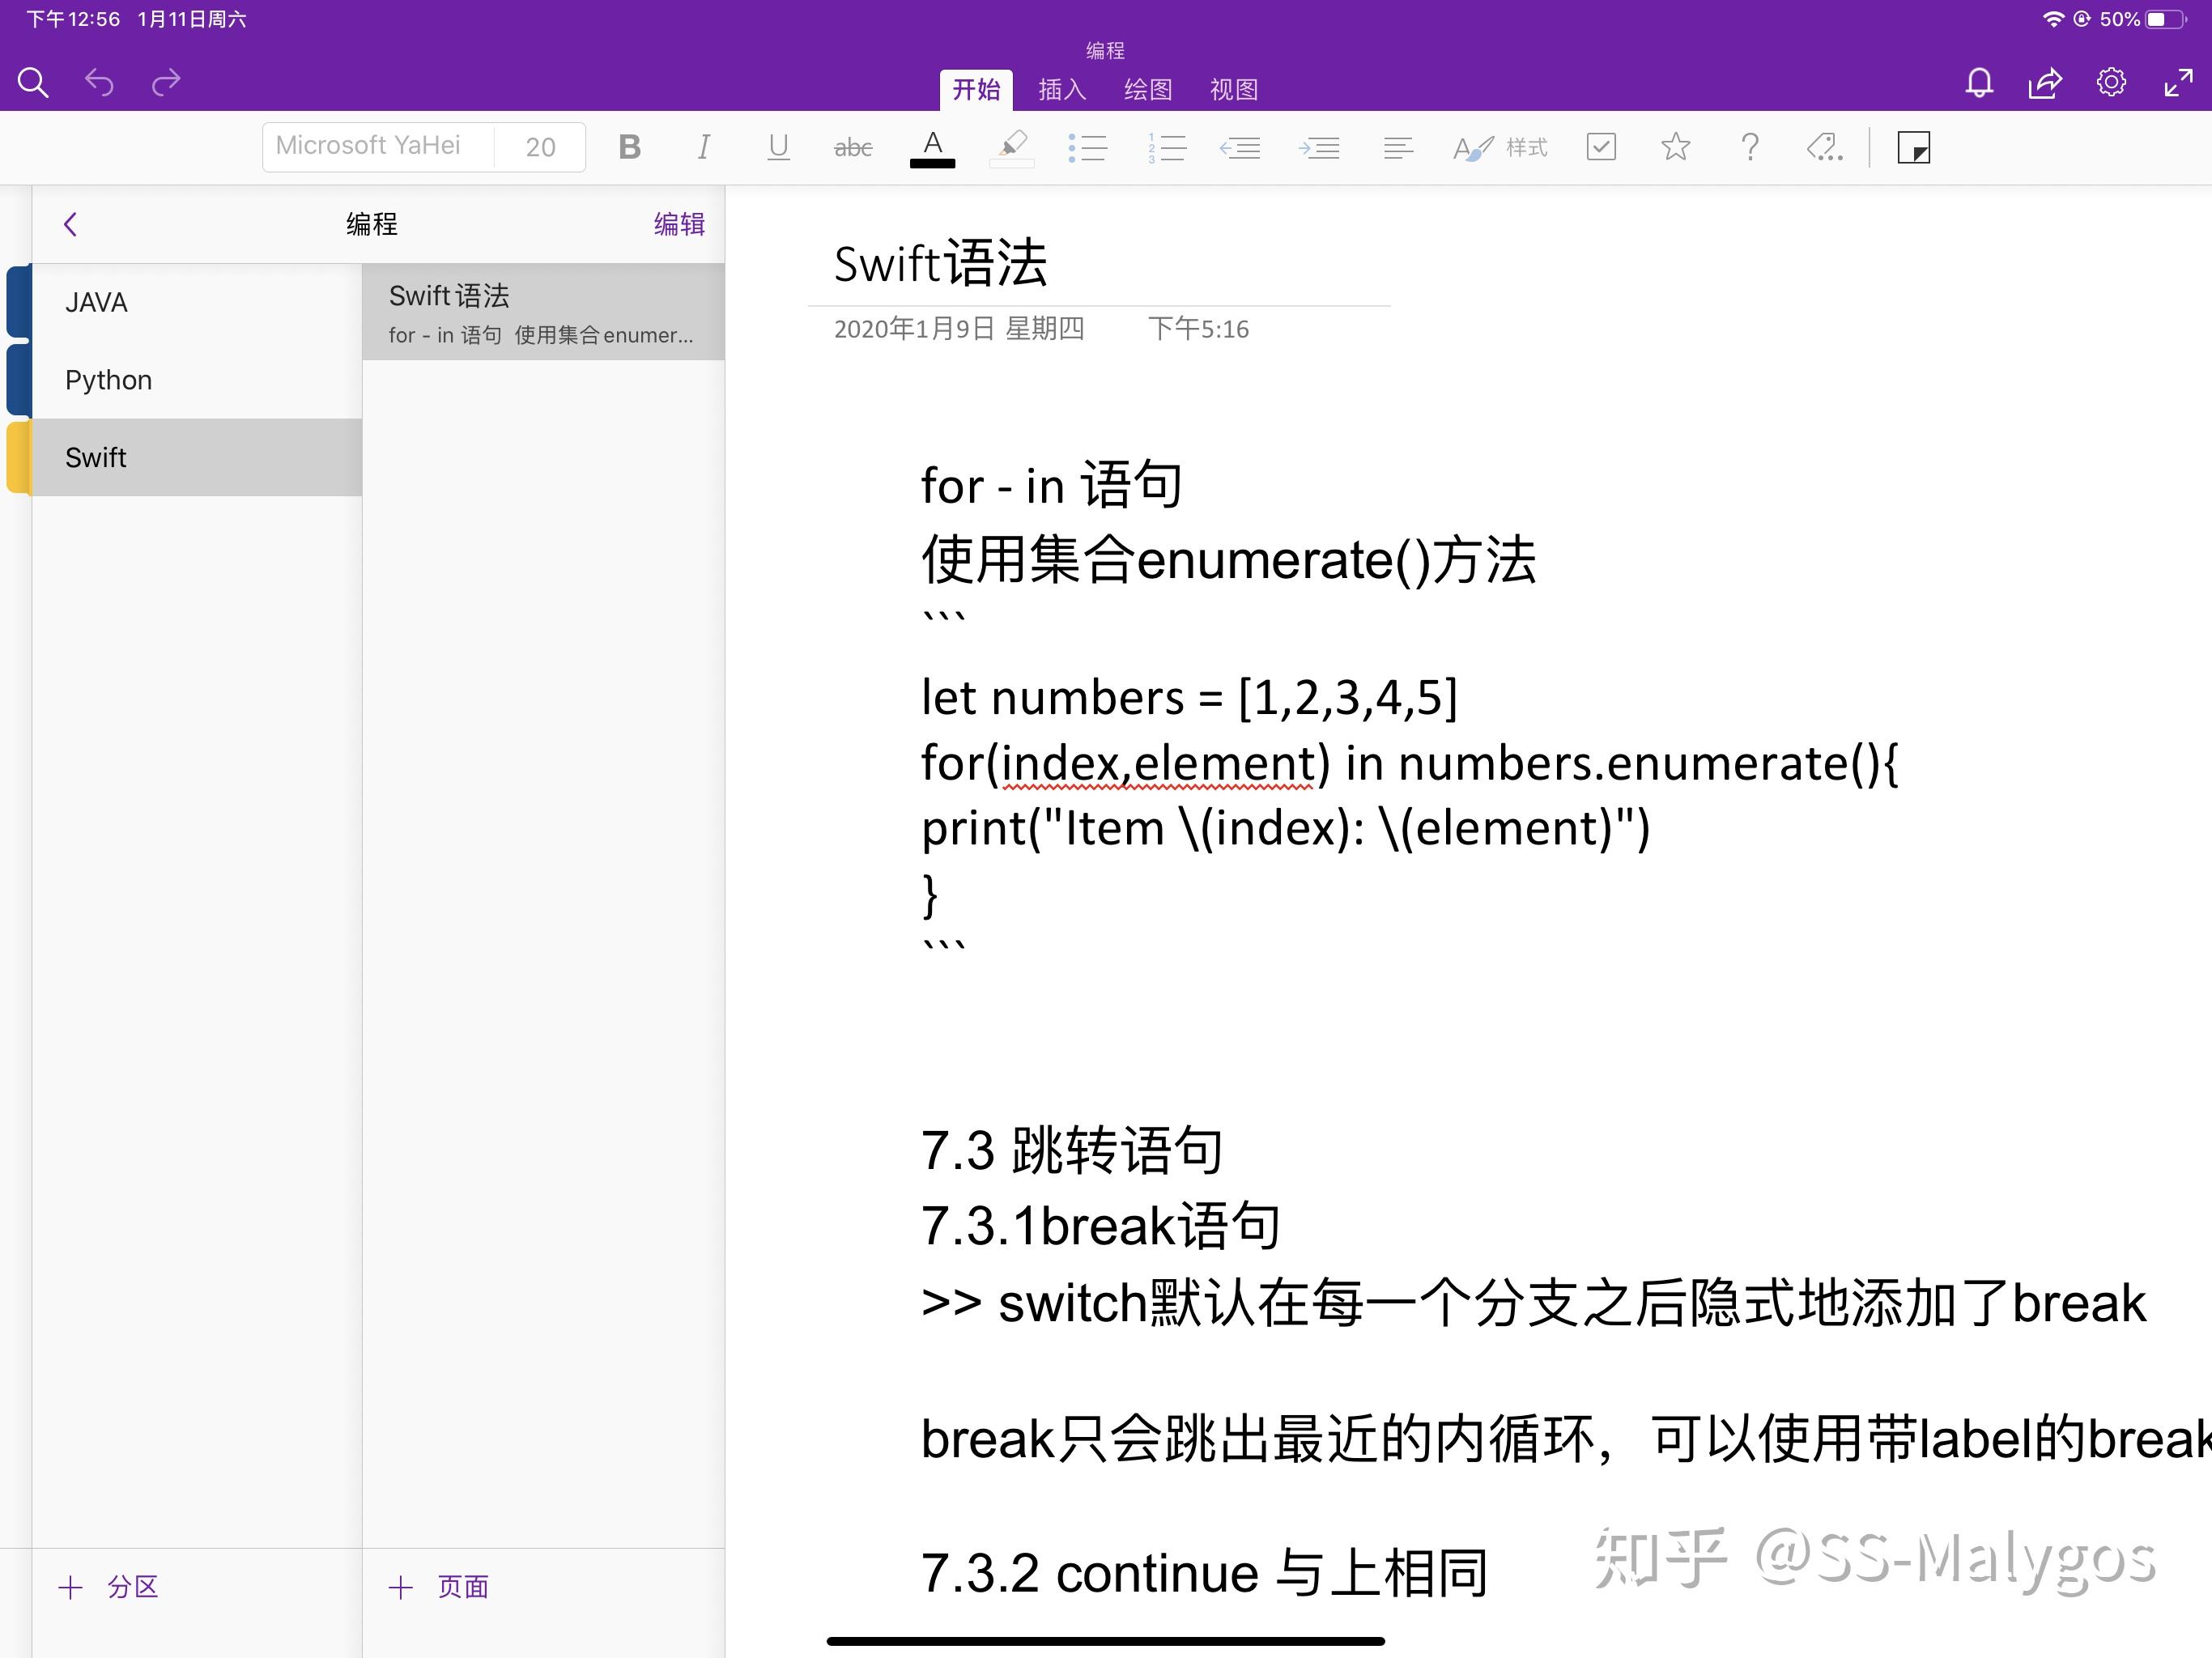Enter full screen mode

(2178, 82)
